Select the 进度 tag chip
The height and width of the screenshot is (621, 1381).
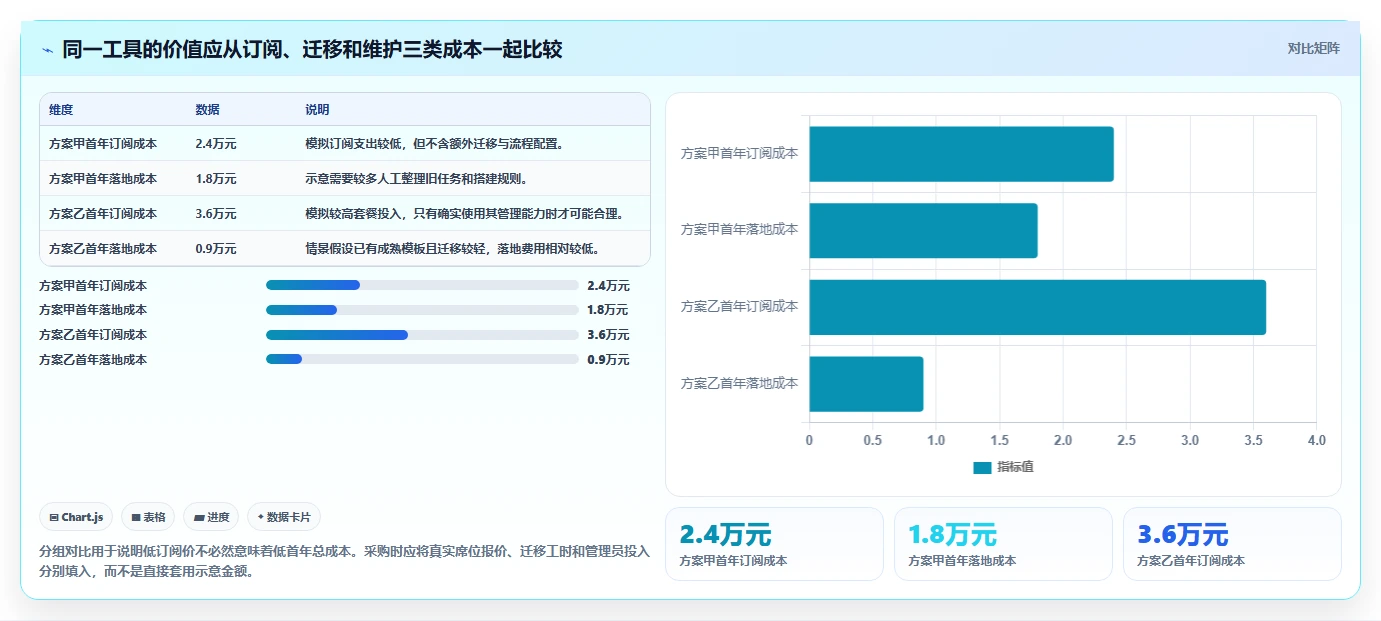(x=211, y=517)
